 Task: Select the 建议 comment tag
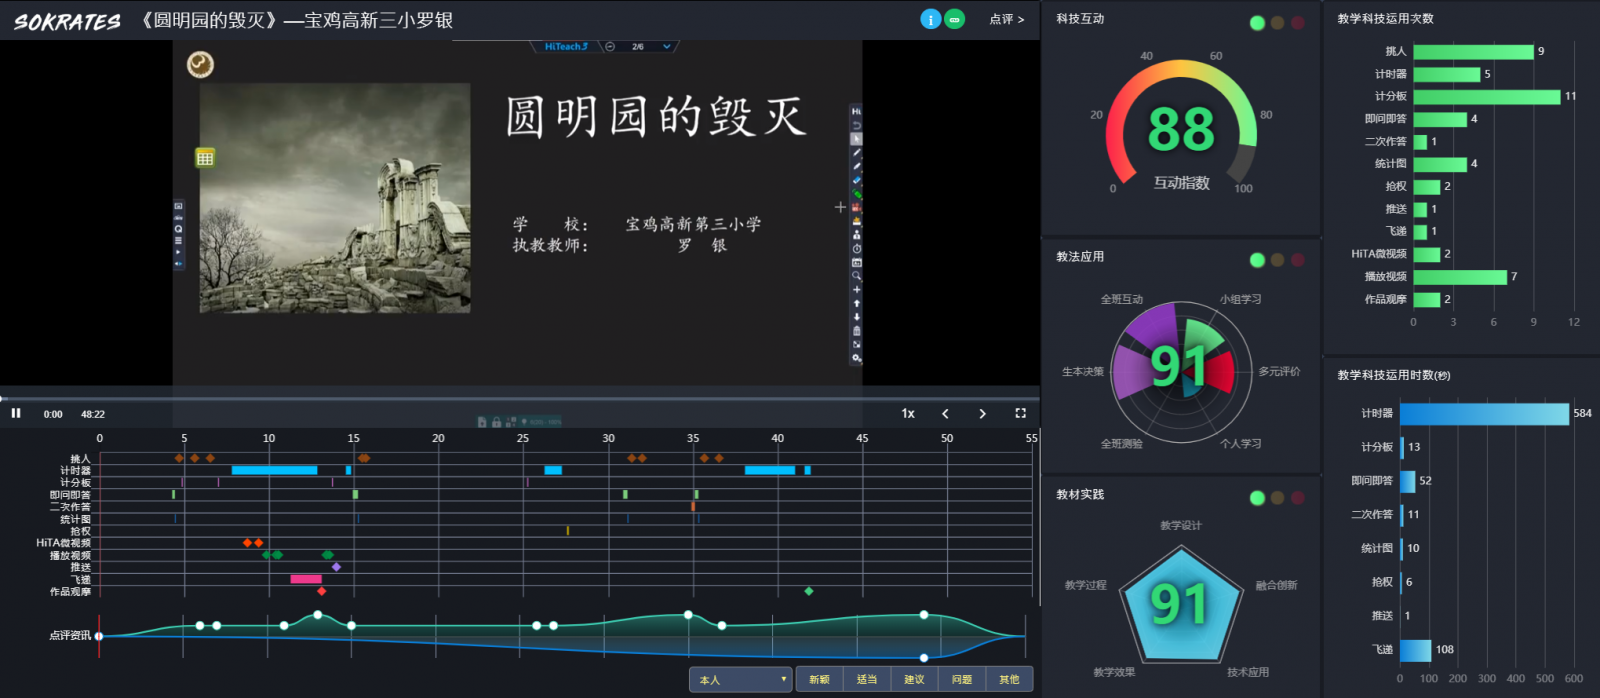pyautogui.click(x=914, y=680)
